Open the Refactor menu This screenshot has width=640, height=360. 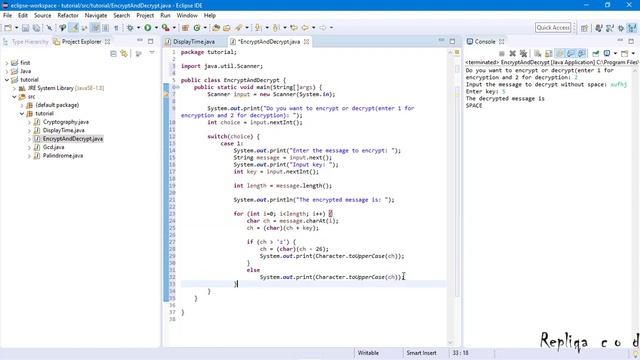[68, 16]
